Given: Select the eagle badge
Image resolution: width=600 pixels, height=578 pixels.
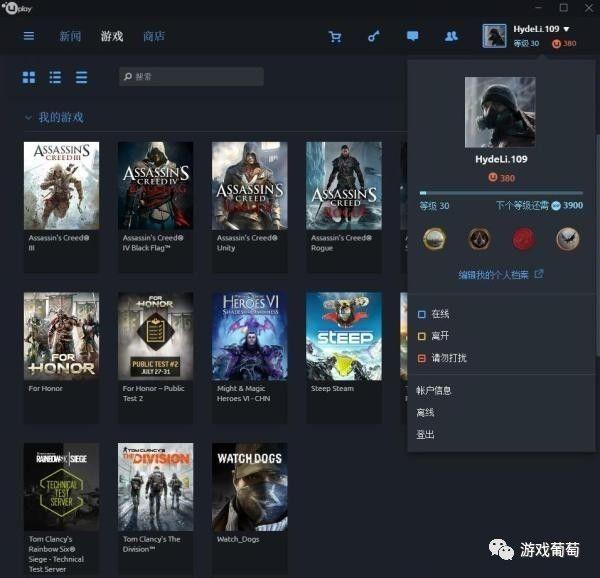Looking at the screenshot, I should (x=567, y=239).
